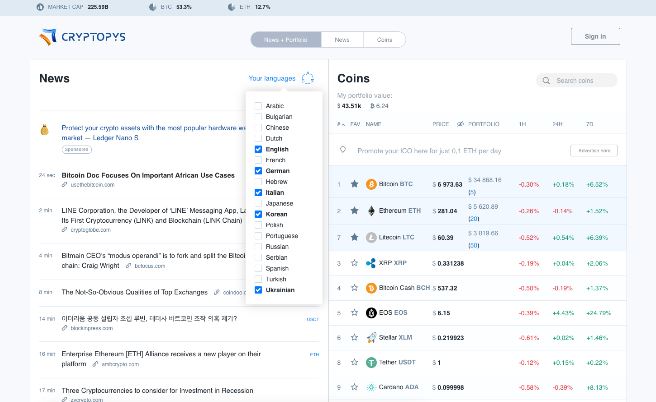The image size is (656, 402).
Task: Sort coins by the Price column header
Action: (441, 124)
